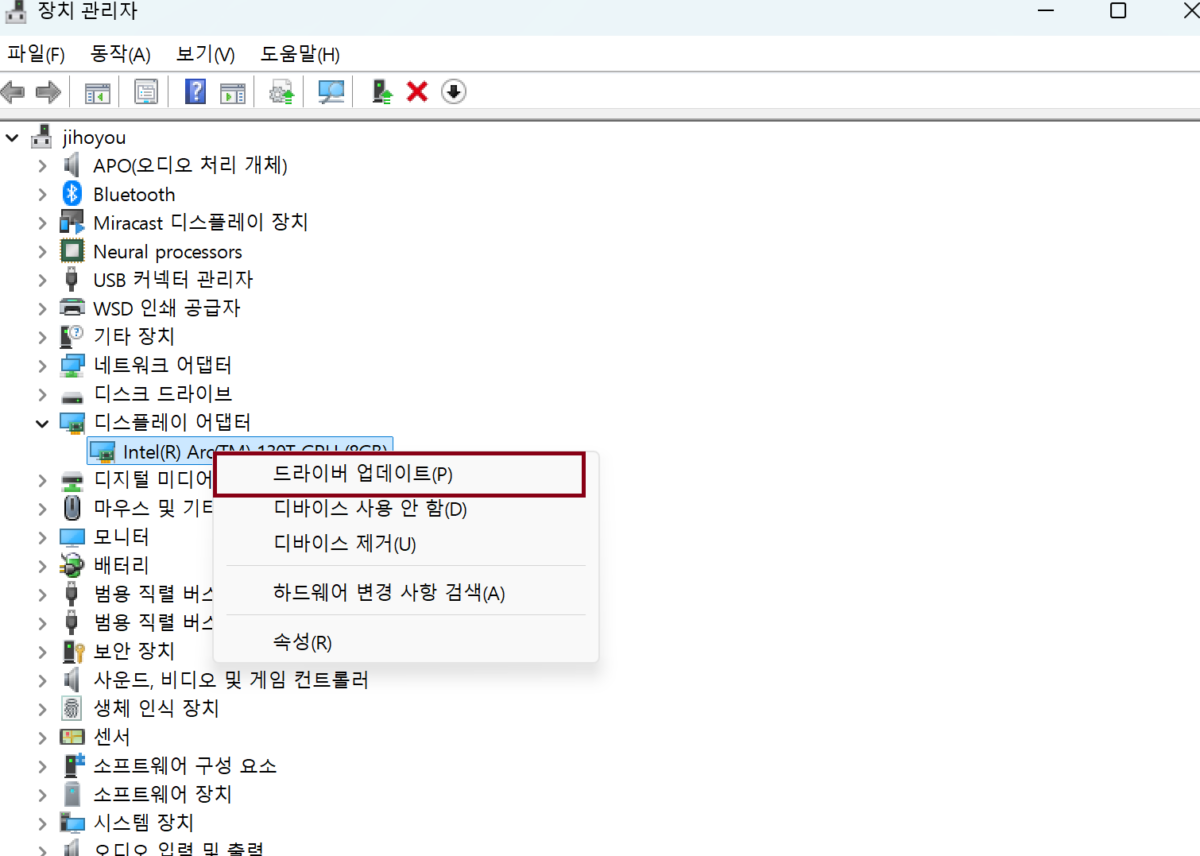Click the USB 커넥터 관리자 plug icon
Screen dimensions: 1200x856
[x=72, y=279]
